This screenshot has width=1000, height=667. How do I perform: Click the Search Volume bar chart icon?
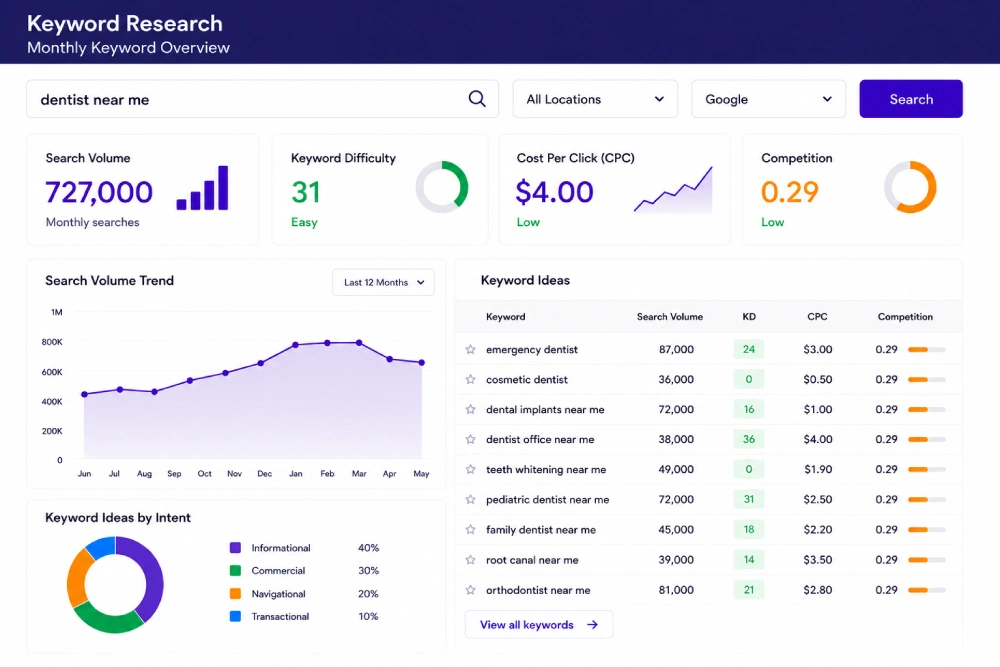202,188
